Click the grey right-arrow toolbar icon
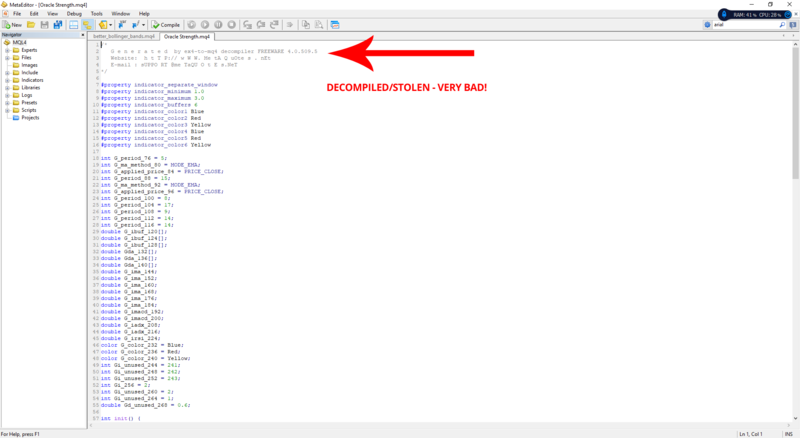 [x=289, y=25]
